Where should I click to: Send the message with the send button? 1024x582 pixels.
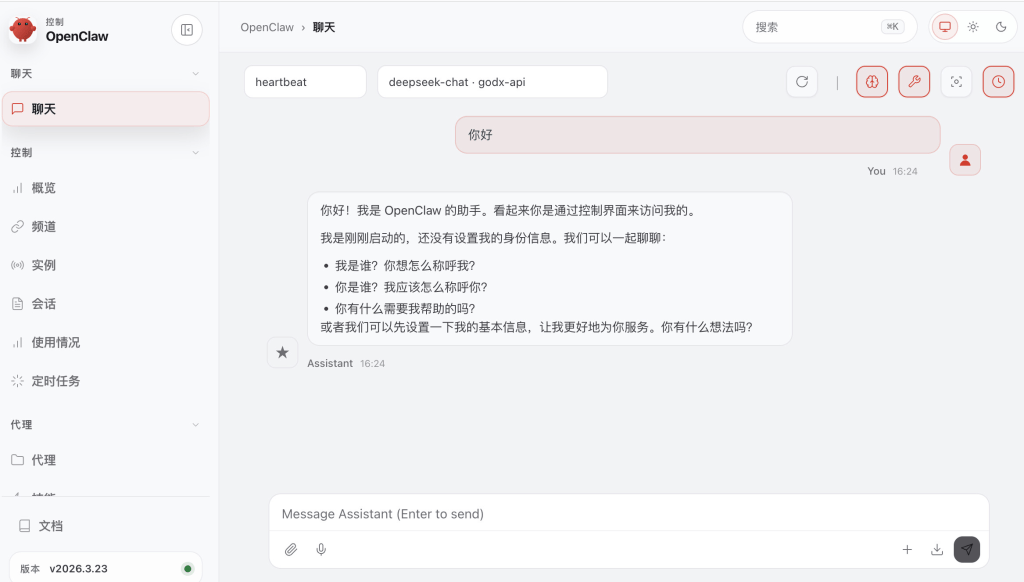point(966,549)
